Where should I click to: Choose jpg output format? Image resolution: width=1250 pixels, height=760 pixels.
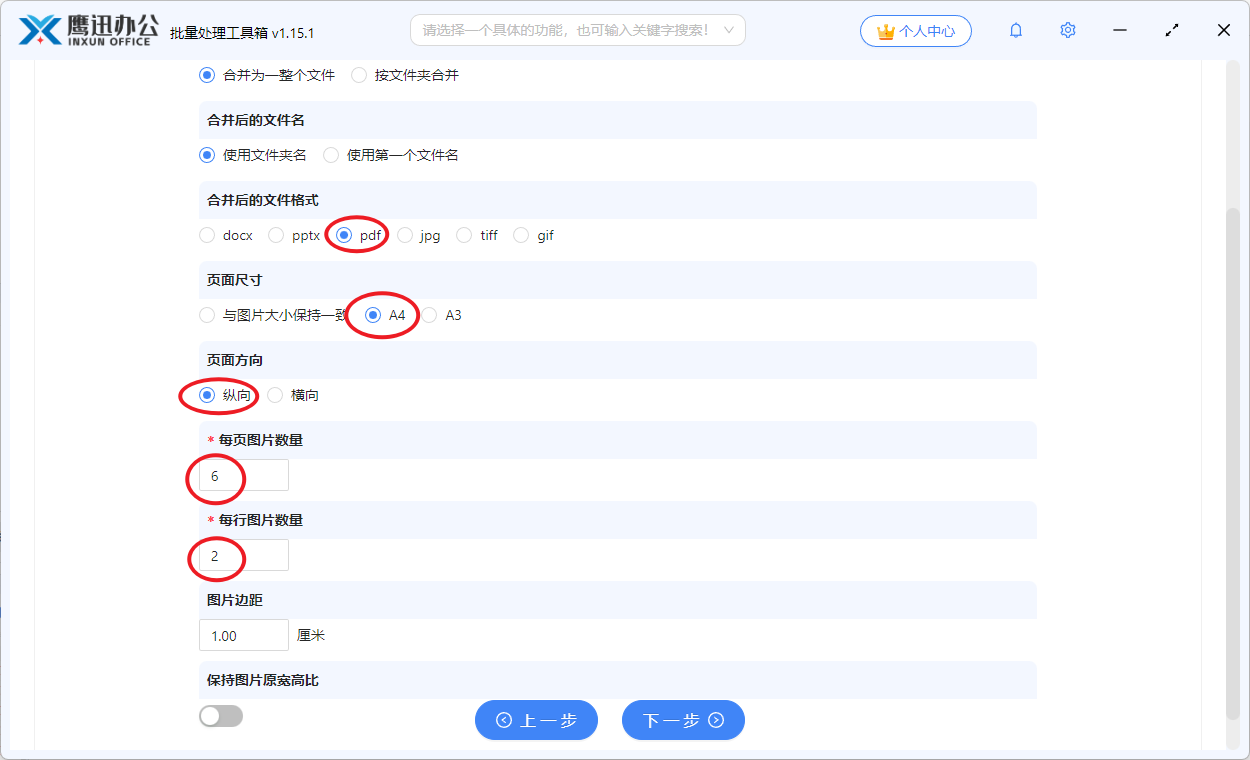pyautogui.click(x=419, y=235)
